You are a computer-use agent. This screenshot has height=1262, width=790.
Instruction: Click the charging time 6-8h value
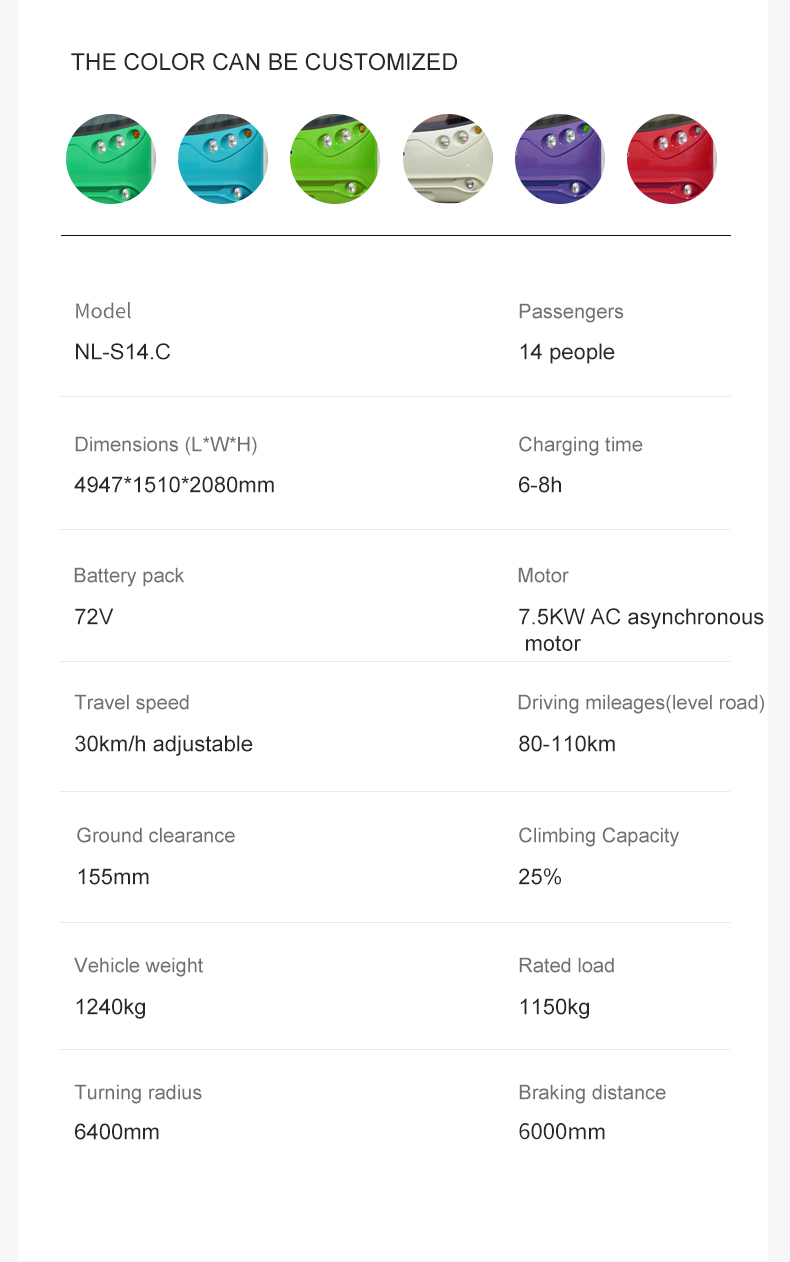(x=540, y=485)
